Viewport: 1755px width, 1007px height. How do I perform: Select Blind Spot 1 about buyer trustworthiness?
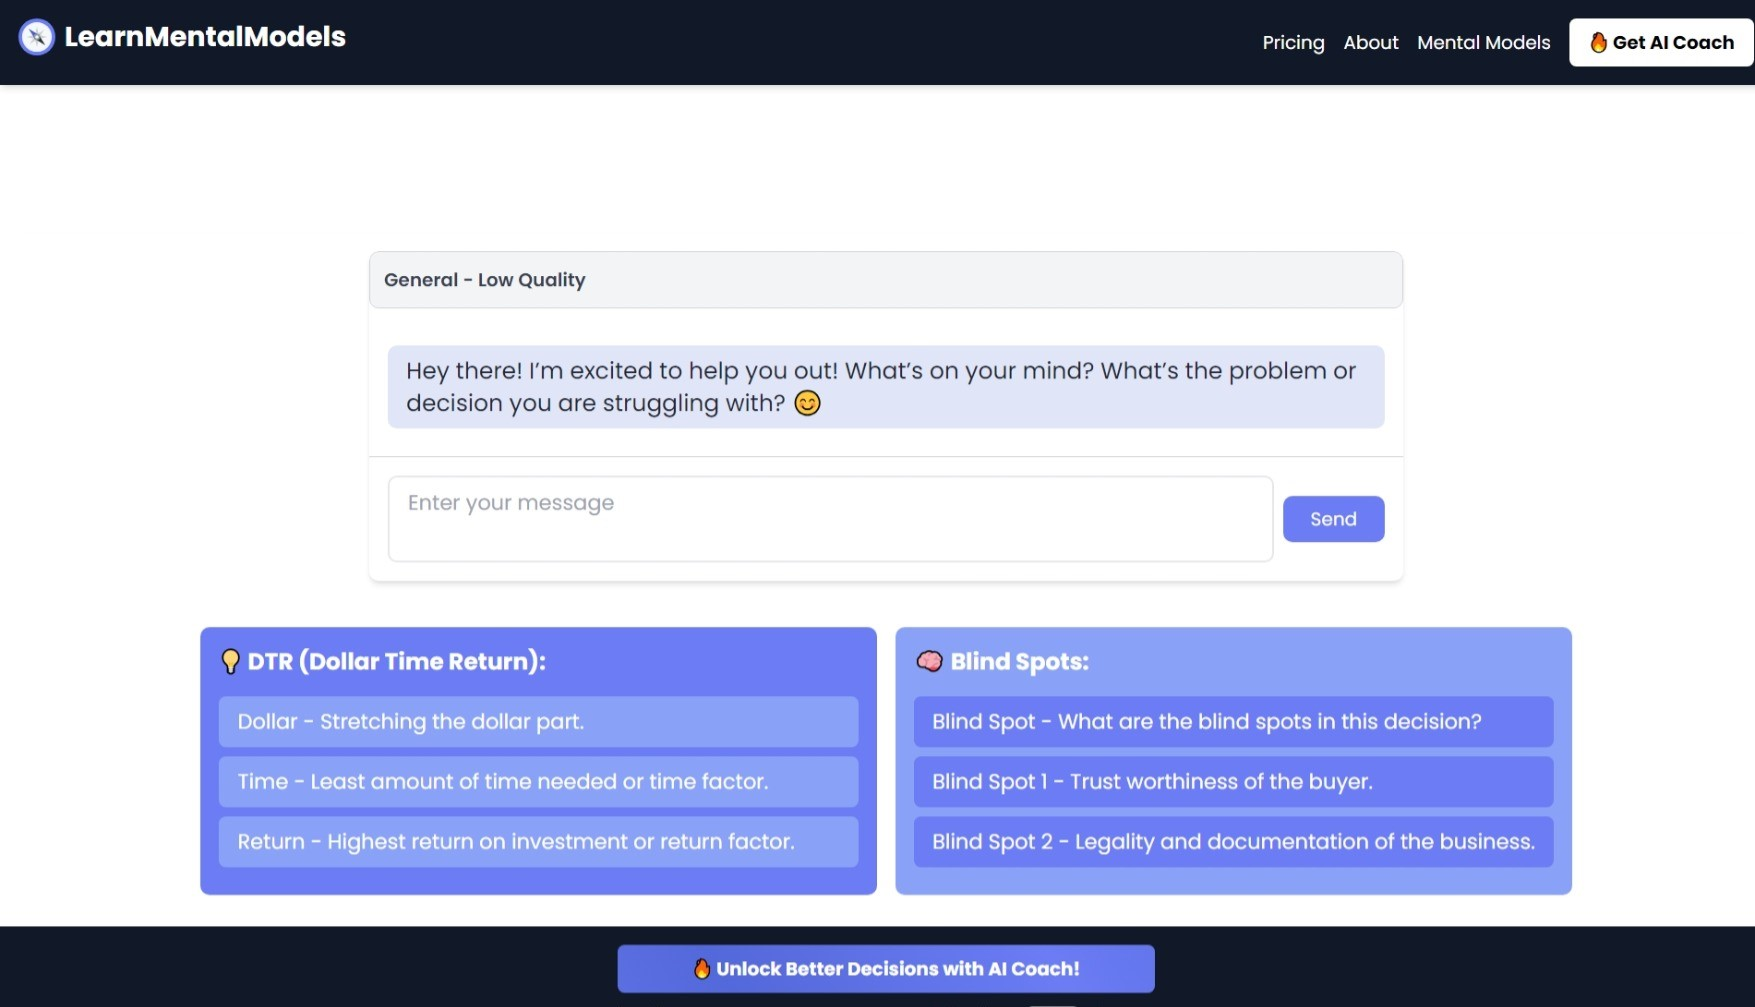click(1232, 781)
